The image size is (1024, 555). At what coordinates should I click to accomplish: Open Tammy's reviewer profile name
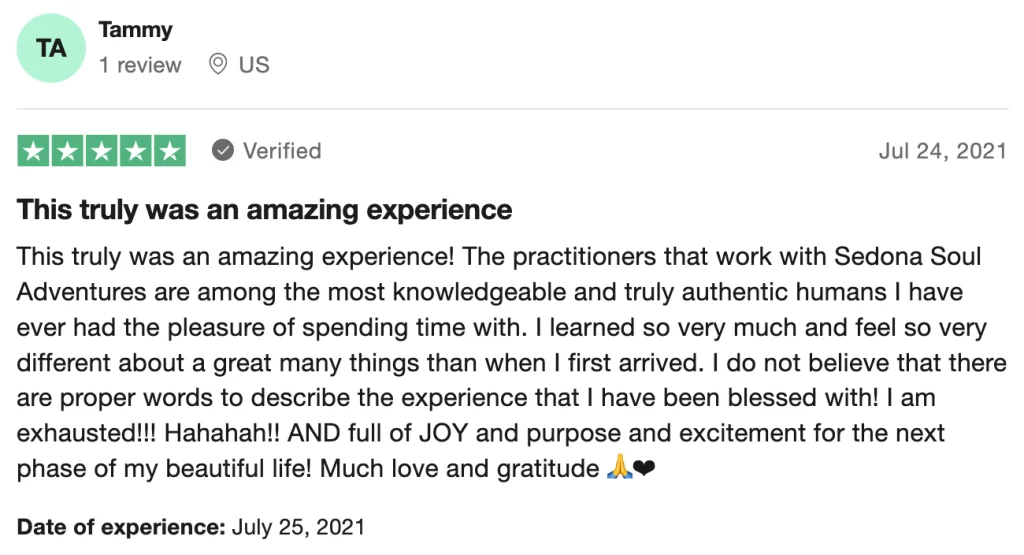click(x=136, y=30)
